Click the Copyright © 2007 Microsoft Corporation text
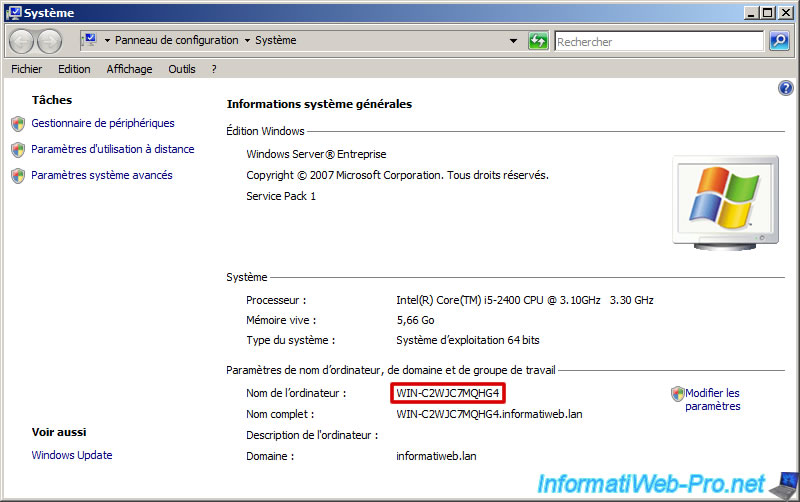This screenshot has width=800, height=502. click(x=397, y=175)
